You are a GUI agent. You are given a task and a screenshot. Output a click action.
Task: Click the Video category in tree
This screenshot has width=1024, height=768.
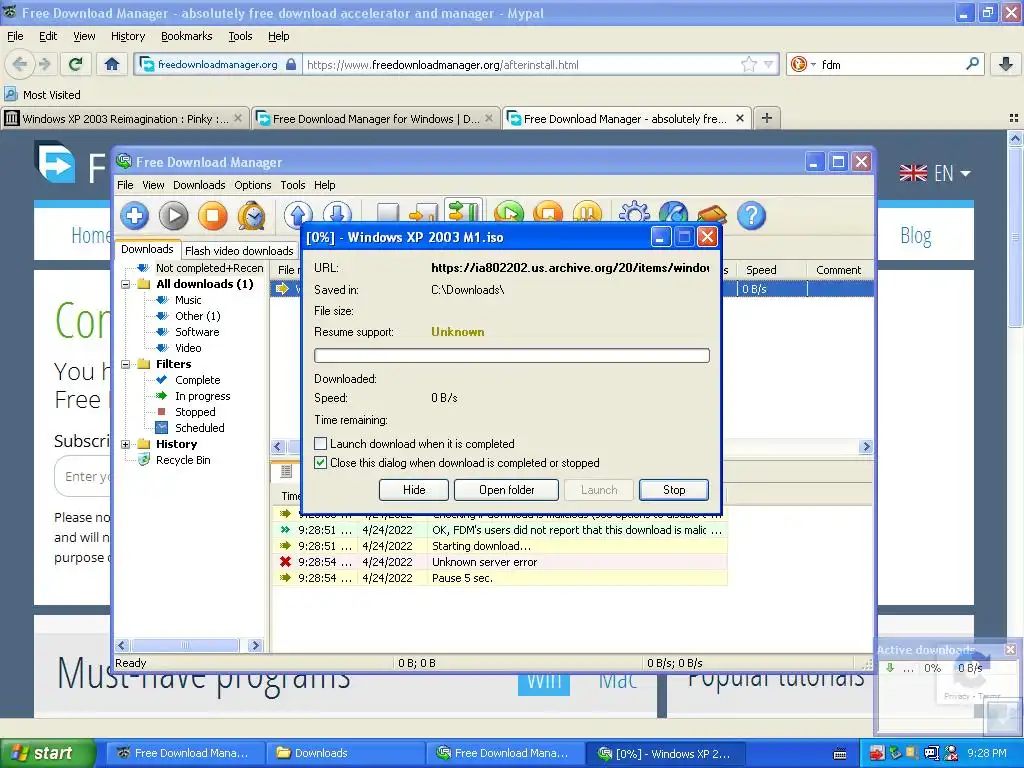tap(187, 348)
